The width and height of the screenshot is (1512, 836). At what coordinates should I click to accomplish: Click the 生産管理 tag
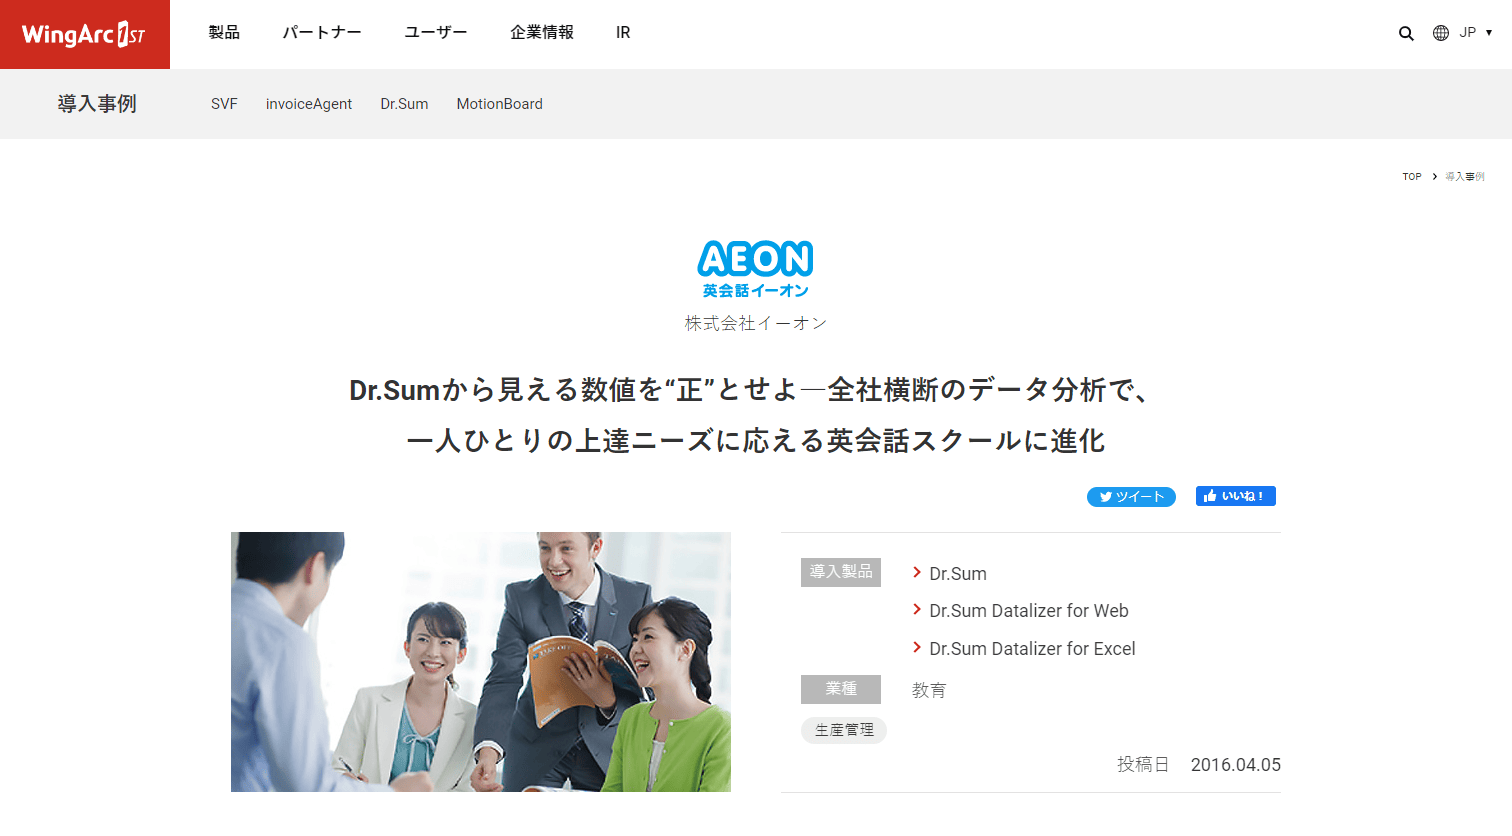point(844,730)
